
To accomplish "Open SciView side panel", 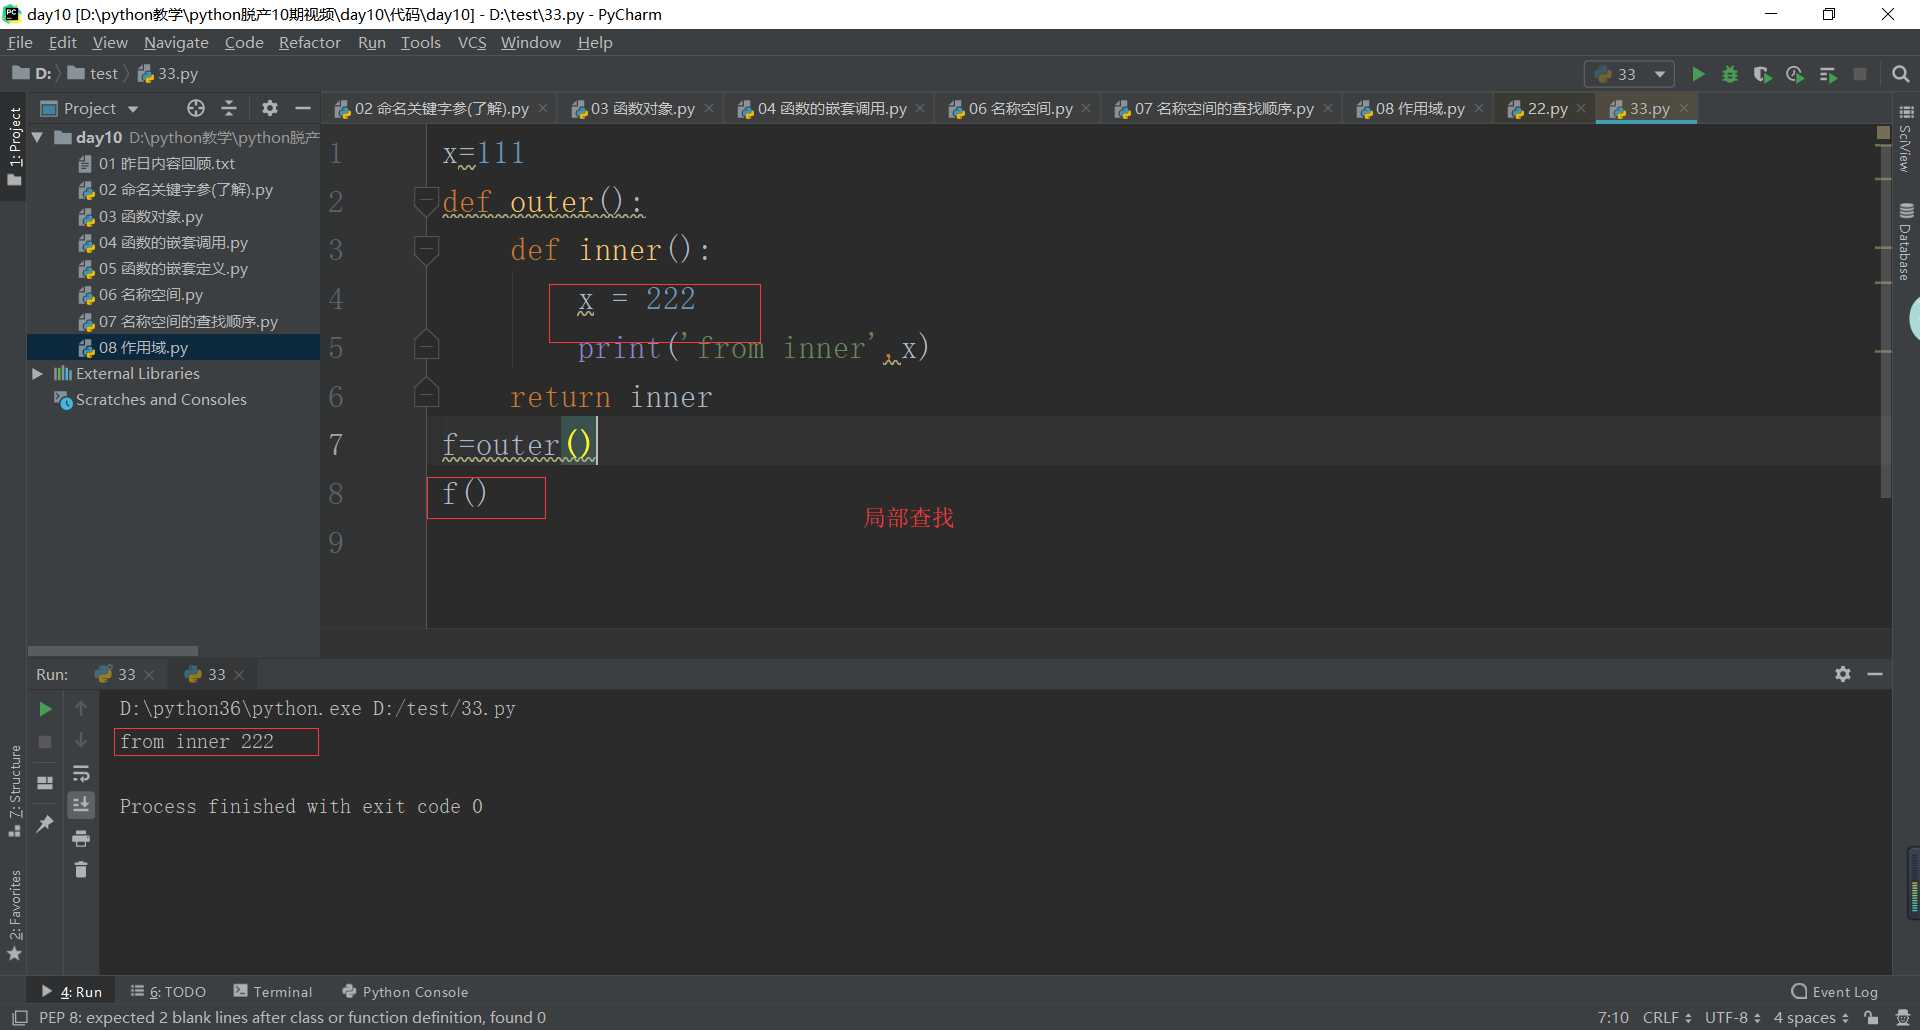I will point(1906,140).
